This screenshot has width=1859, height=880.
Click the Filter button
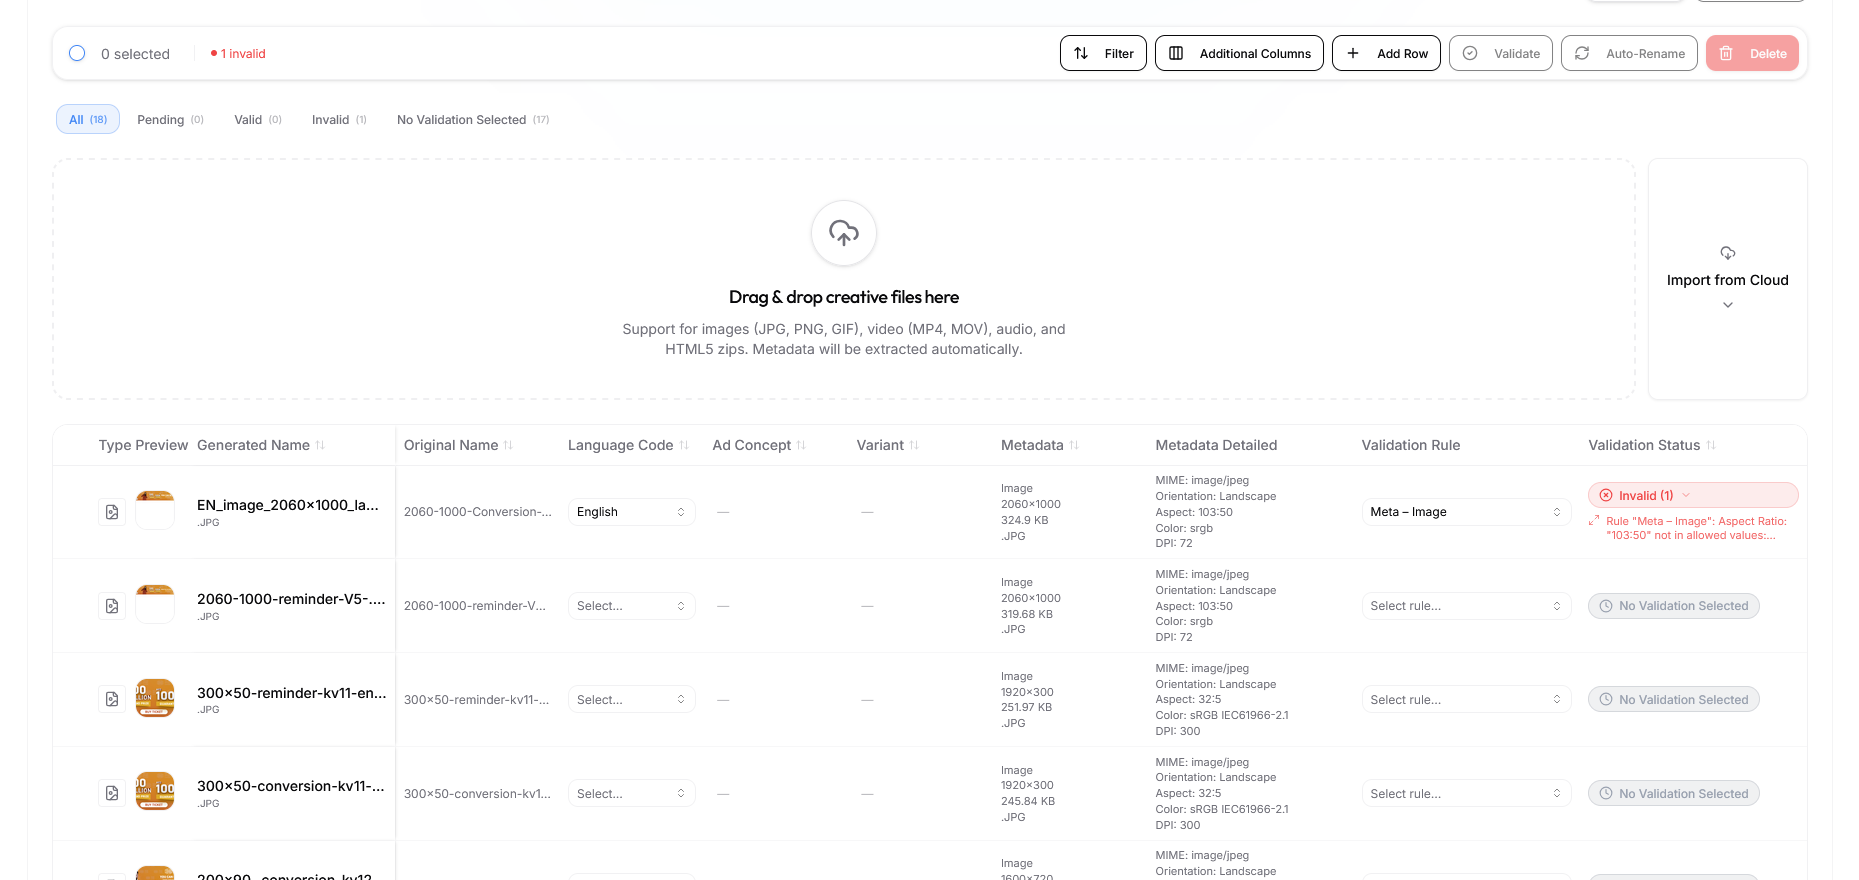1103,53
